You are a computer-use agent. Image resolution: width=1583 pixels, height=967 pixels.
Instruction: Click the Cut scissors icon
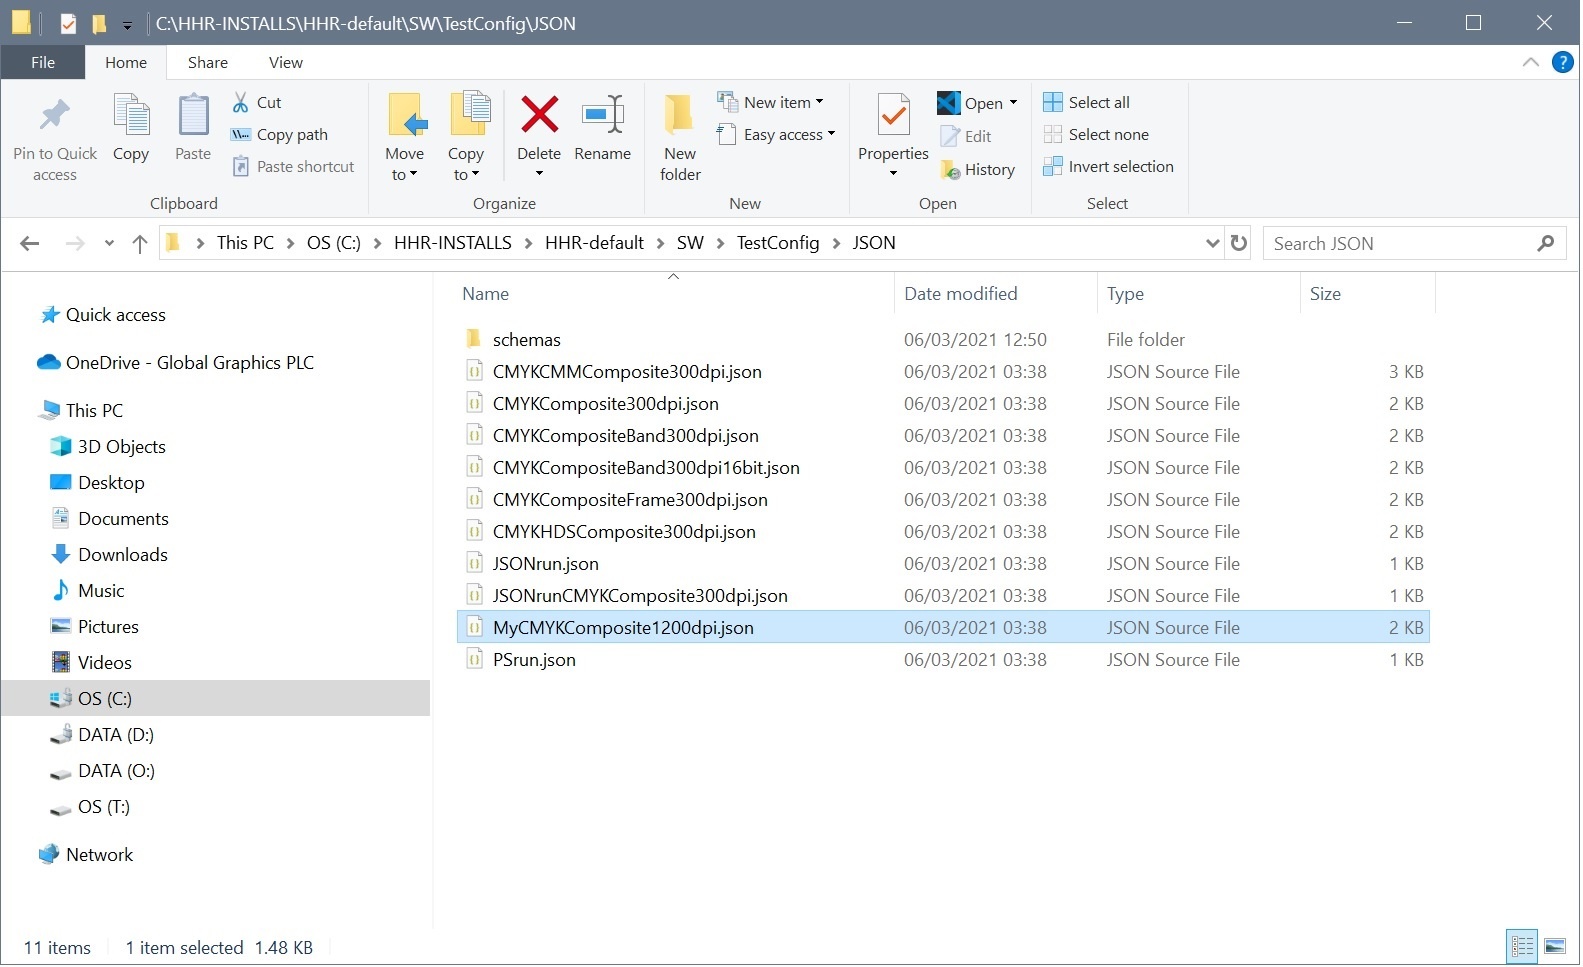241,102
